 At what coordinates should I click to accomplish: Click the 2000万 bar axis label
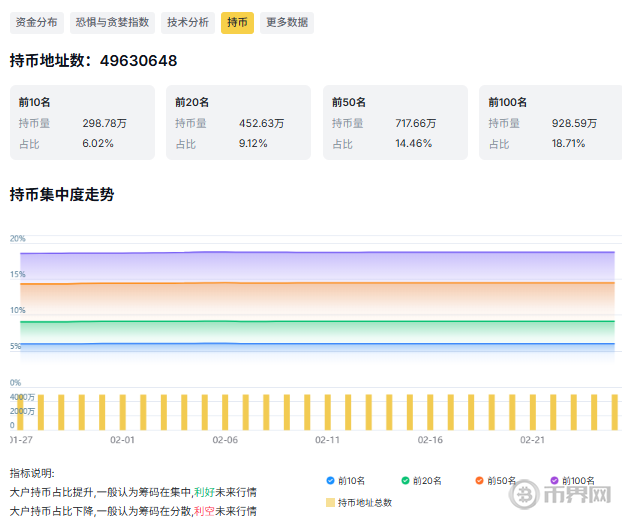[22, 411]
